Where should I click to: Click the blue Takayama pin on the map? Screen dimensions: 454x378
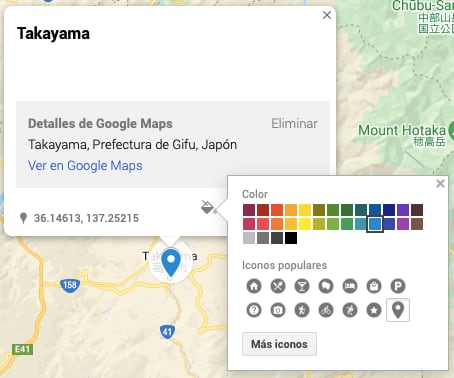point(171,262)
